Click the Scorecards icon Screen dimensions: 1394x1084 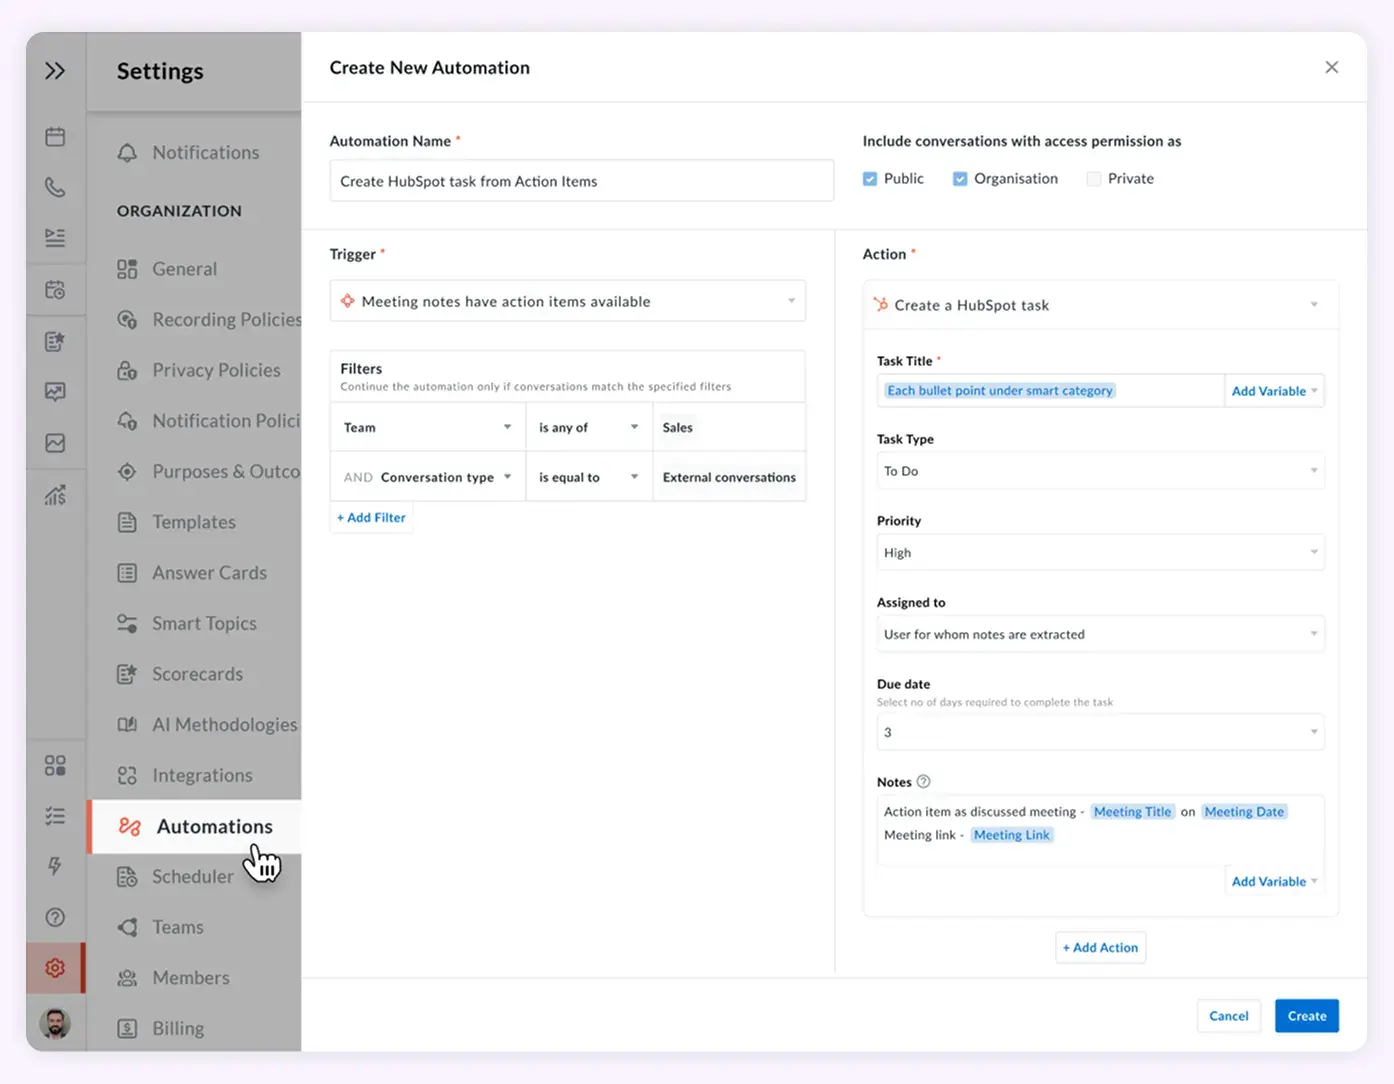[x=127, y=674]
